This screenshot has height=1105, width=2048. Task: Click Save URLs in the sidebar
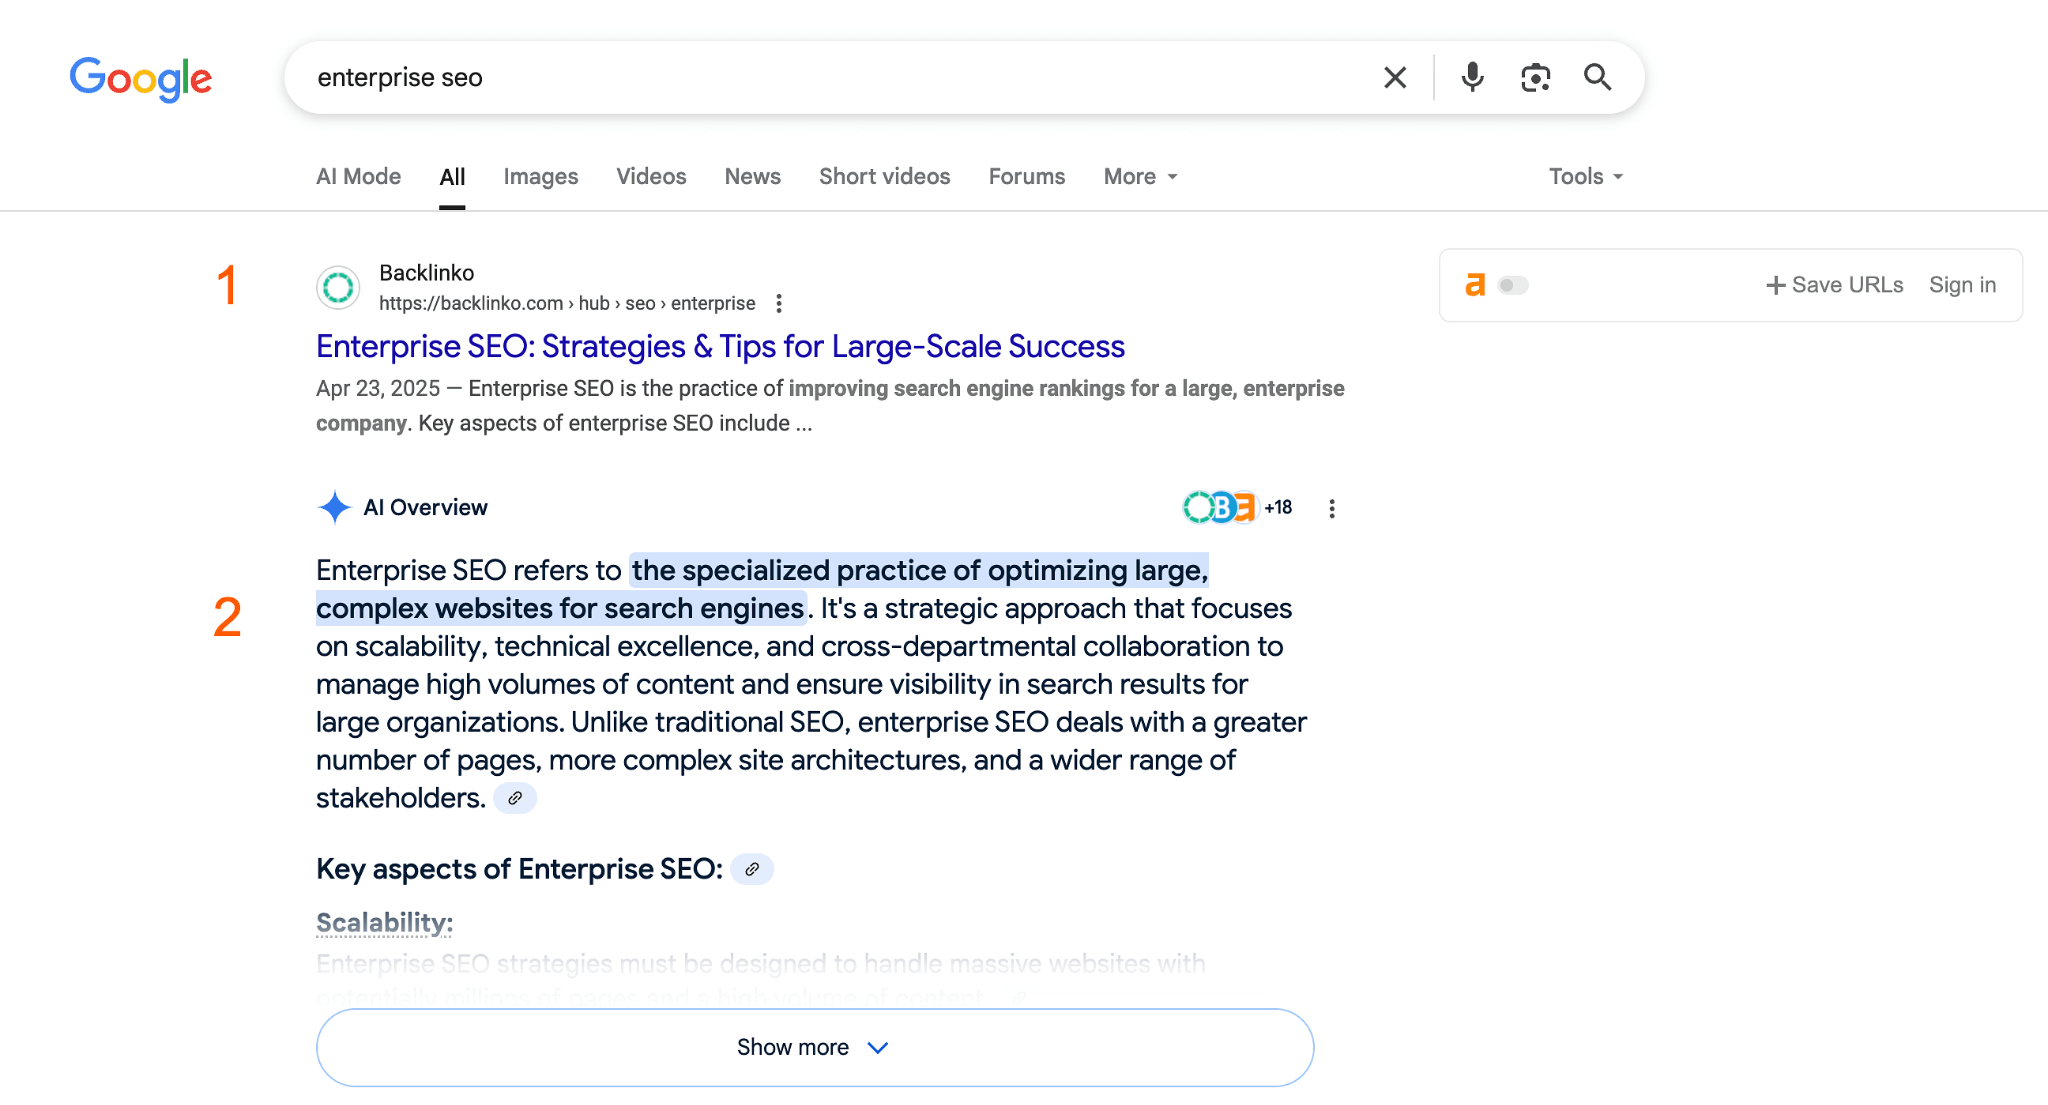pyautogui.click(x=1834, y=285)
